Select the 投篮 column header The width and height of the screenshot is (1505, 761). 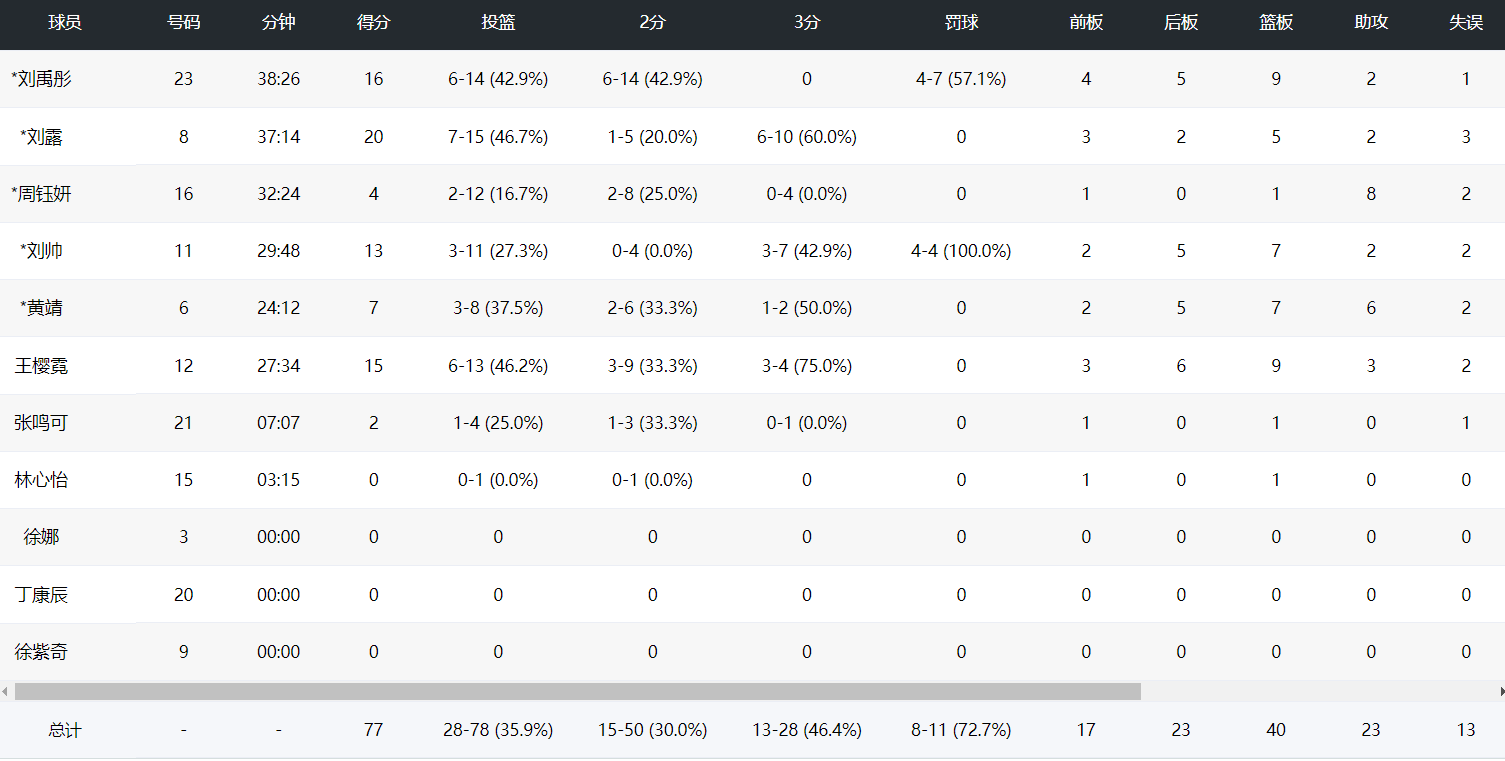coord(498,23)
